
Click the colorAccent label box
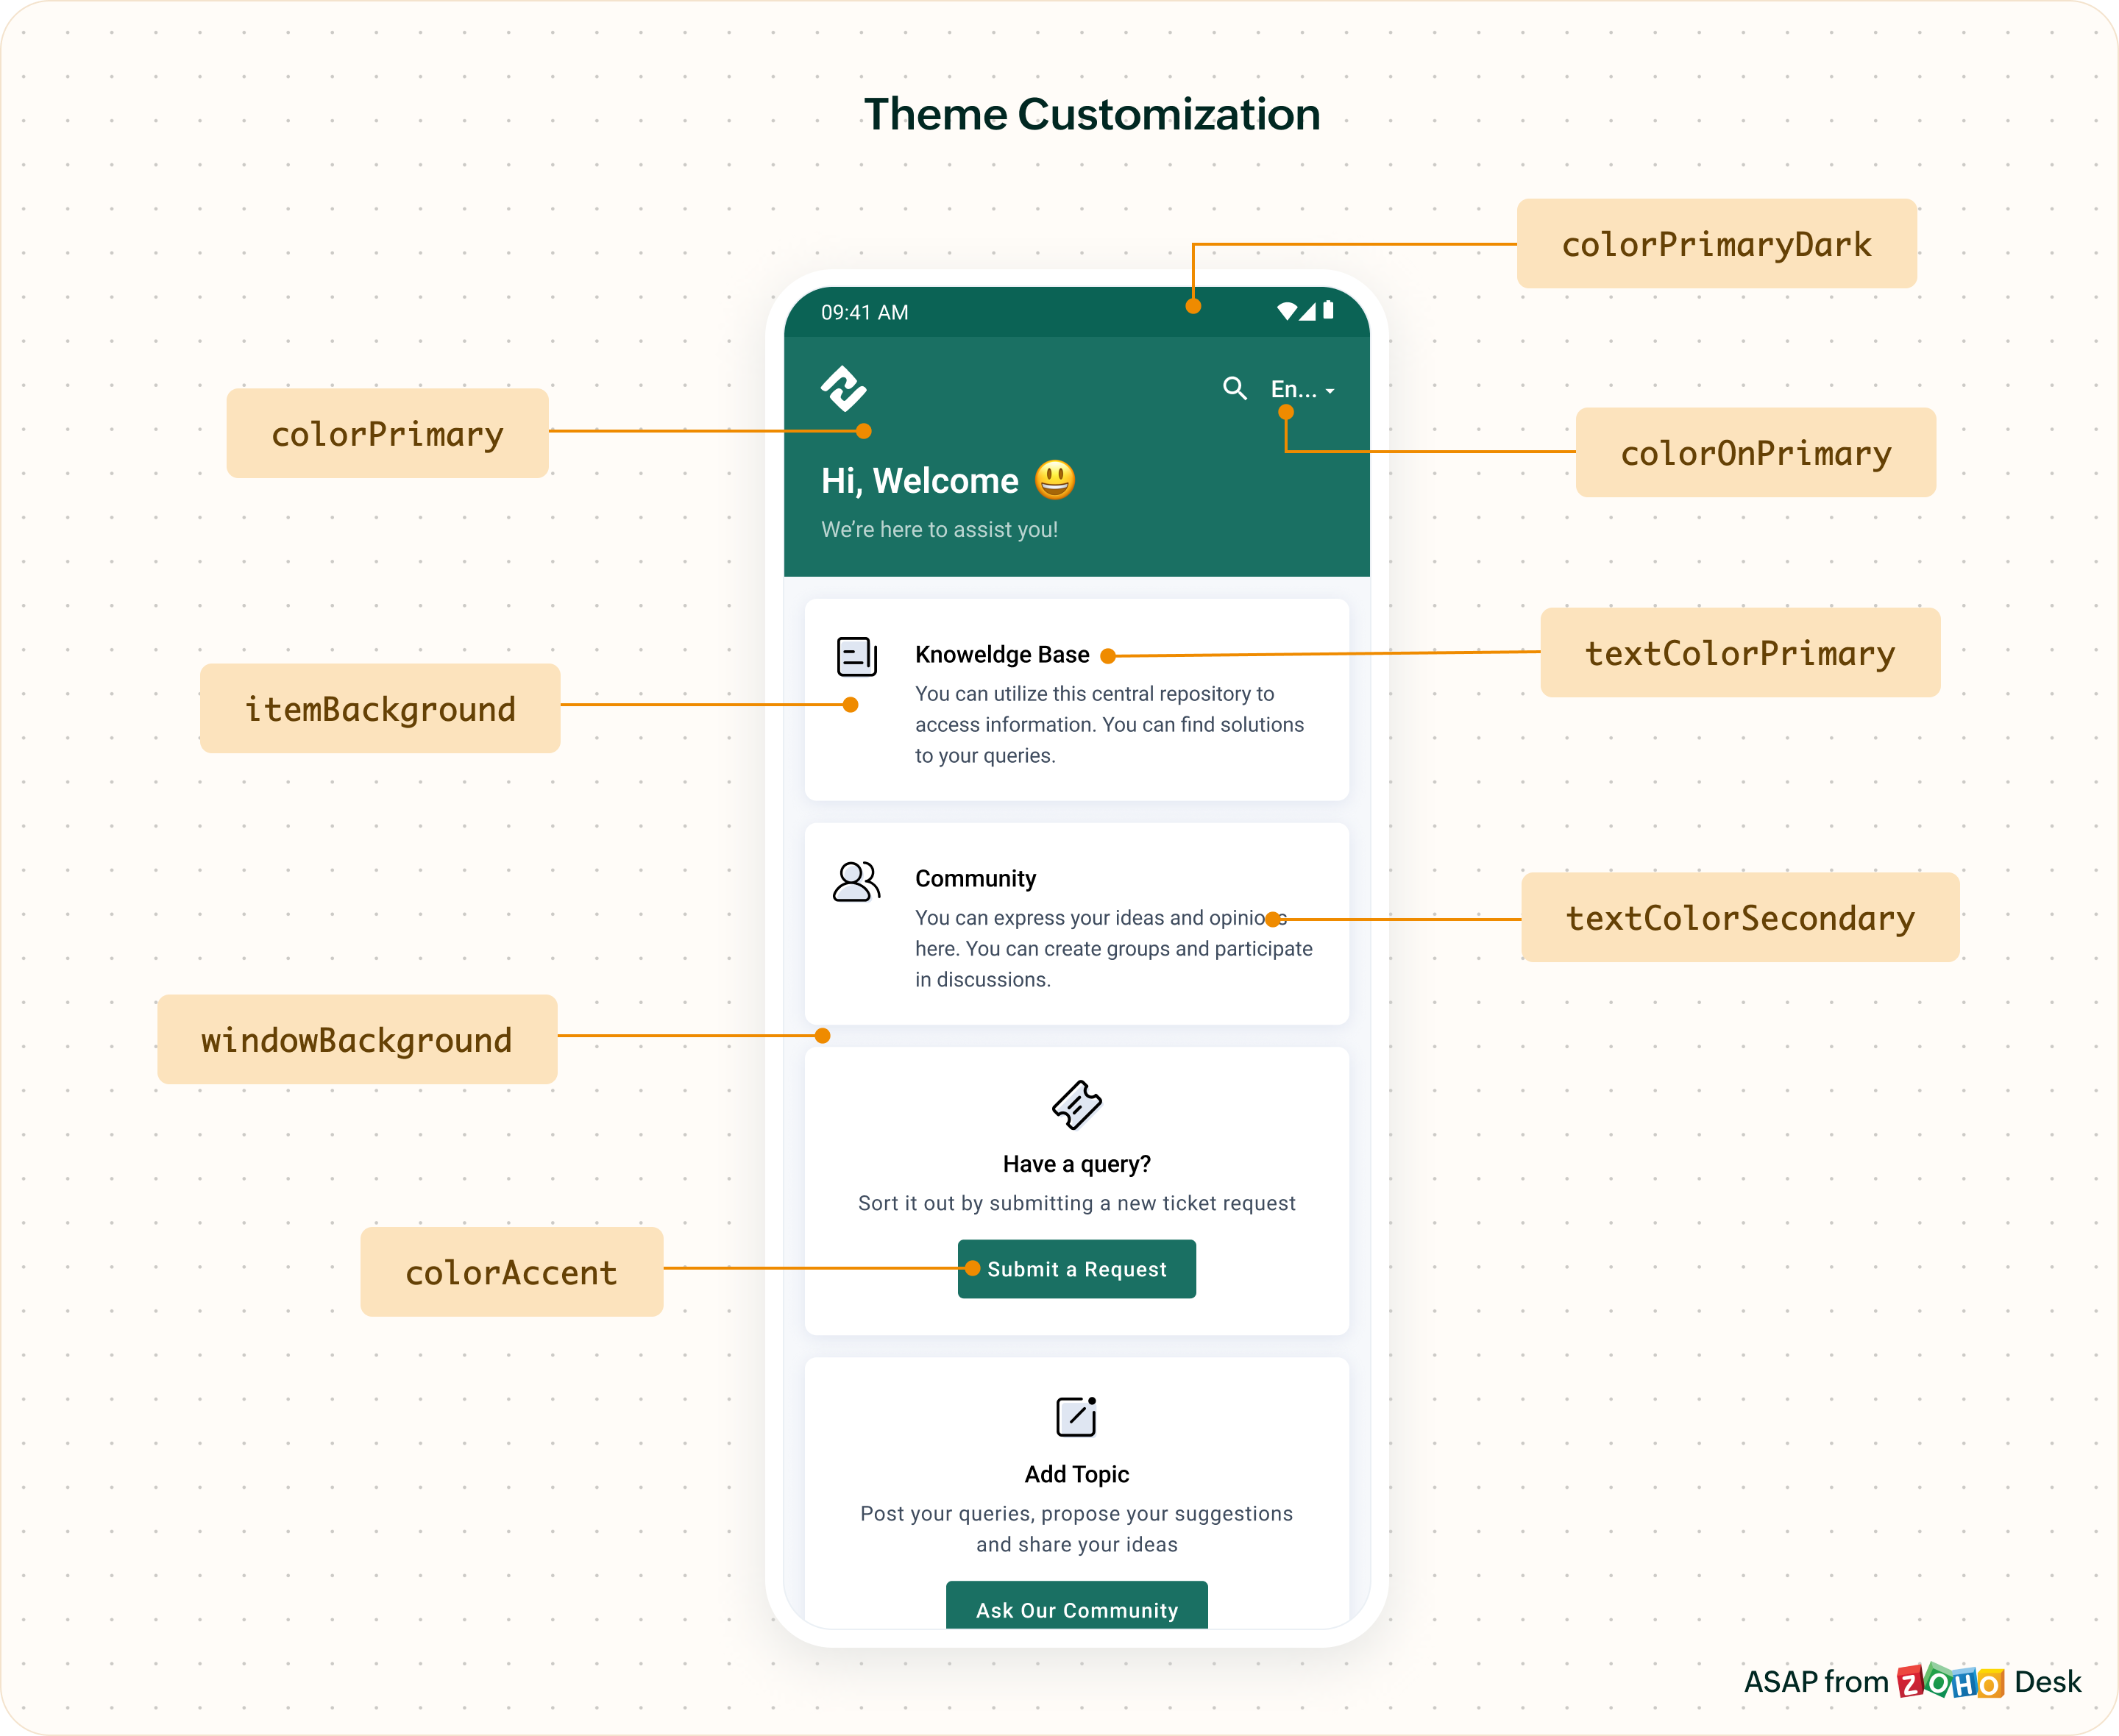click(511, 1272)
